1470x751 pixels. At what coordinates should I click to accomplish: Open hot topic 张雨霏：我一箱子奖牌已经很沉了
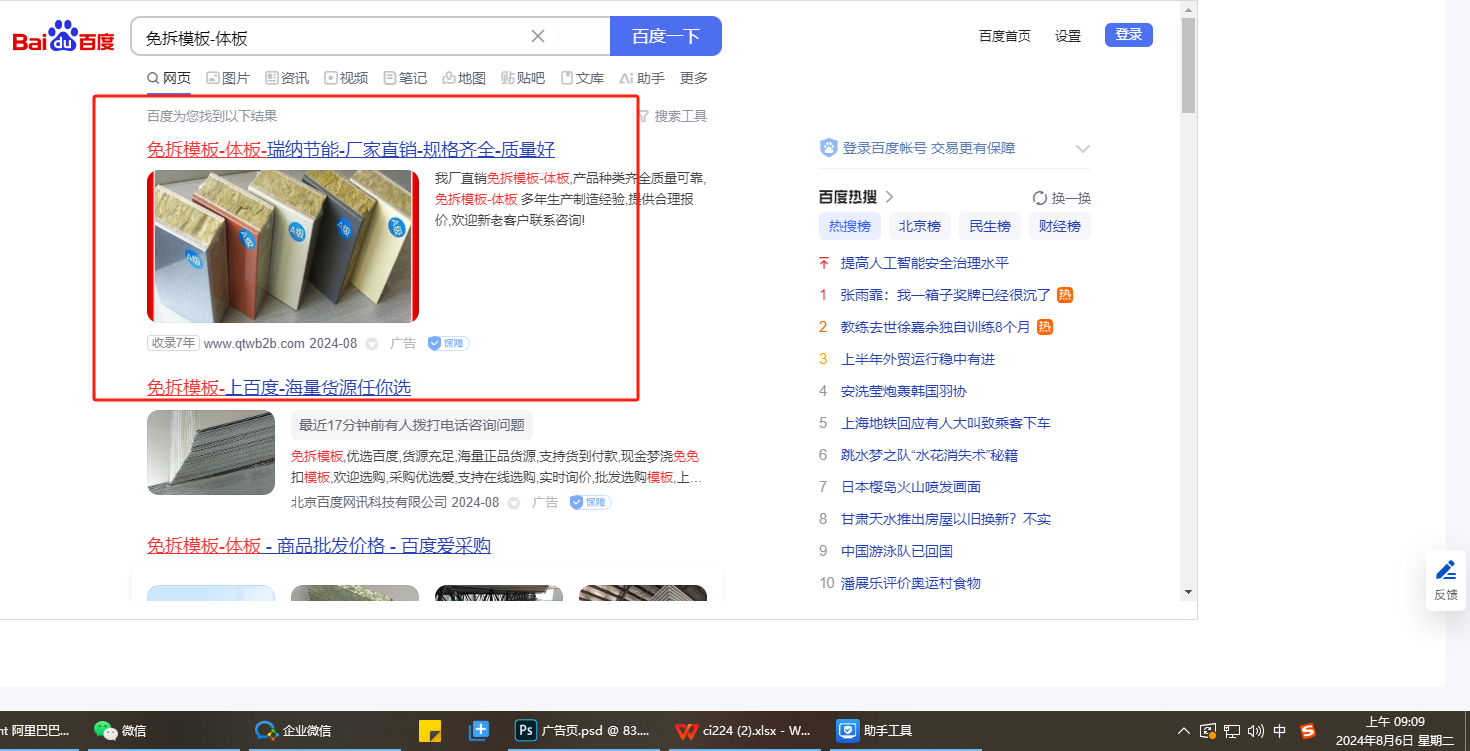coord(946,295)
